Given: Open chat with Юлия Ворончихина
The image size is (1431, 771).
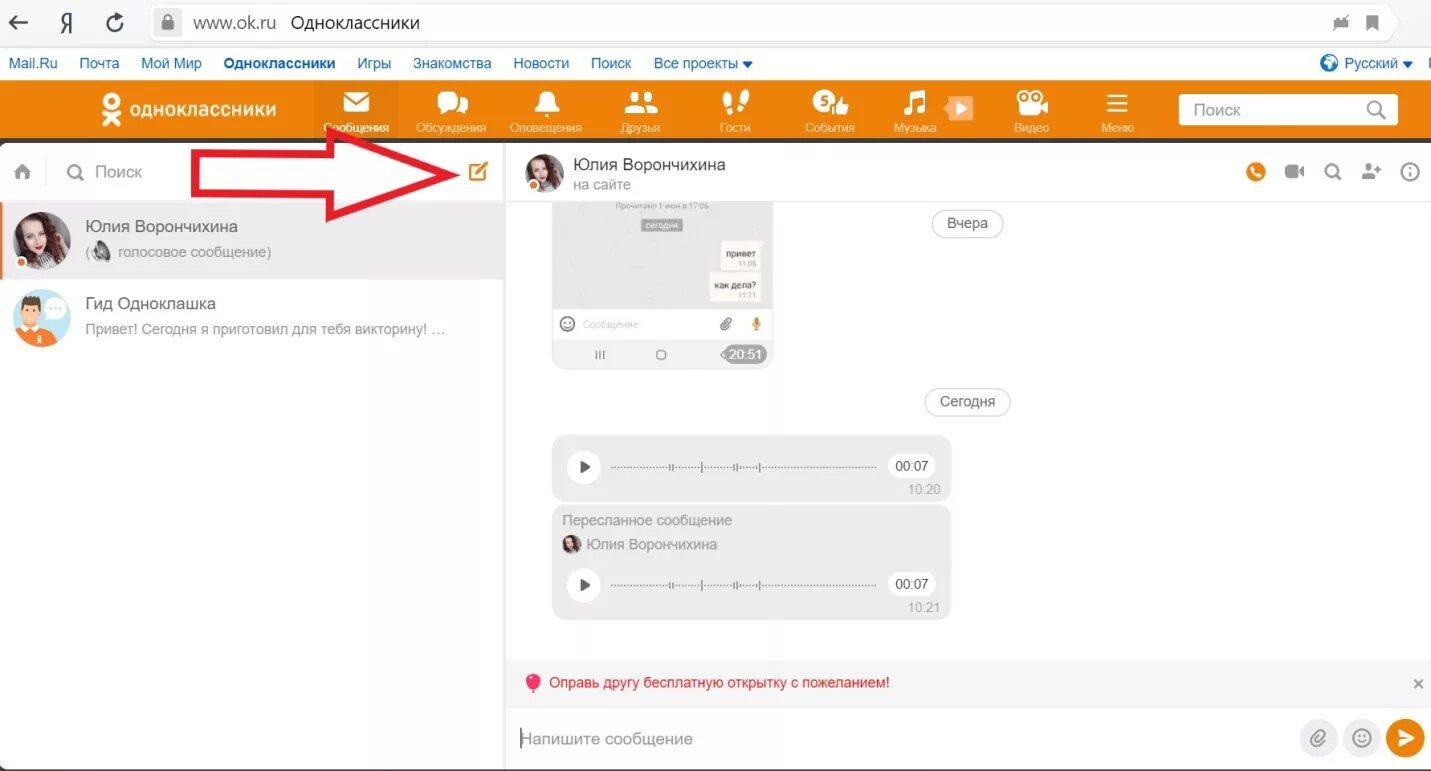Looking at the screenshot, I should tap(252, 240).
